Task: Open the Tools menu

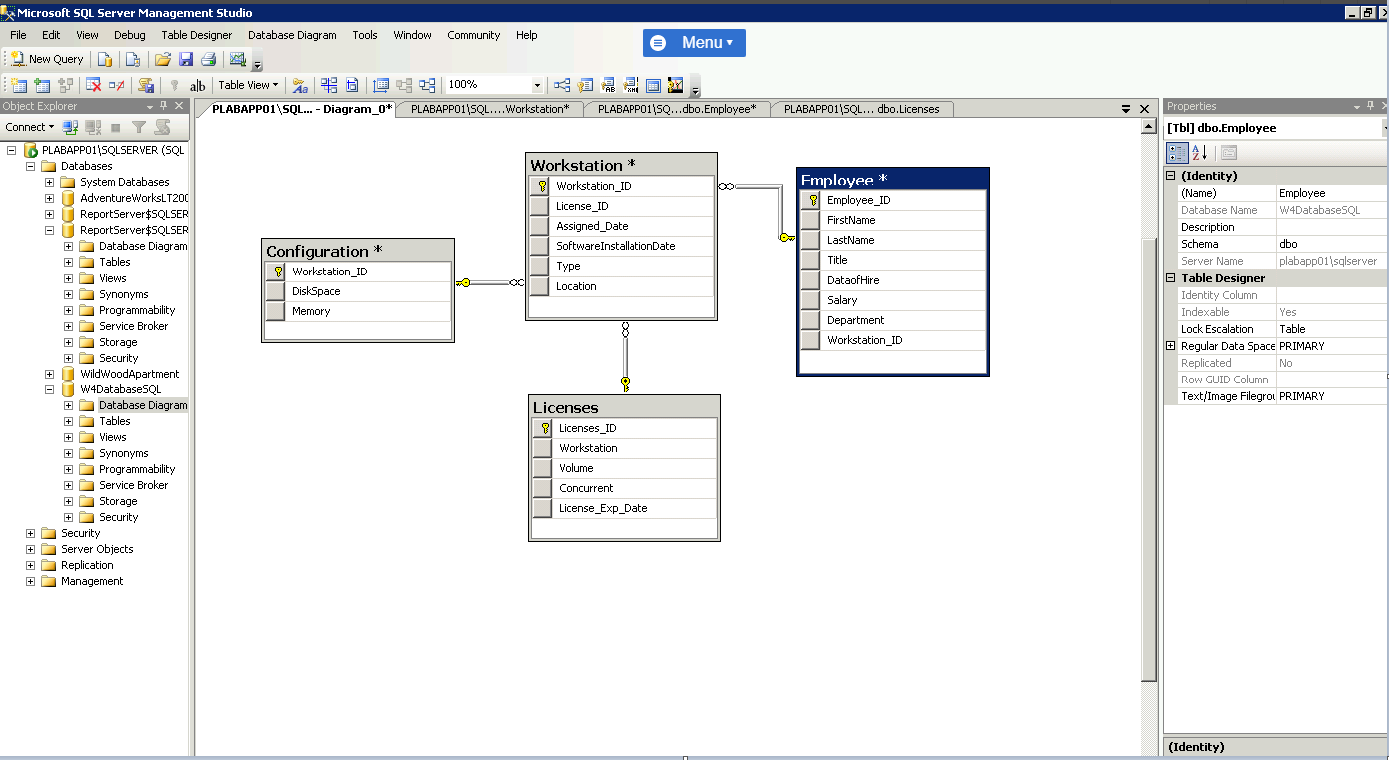Action: [x=365, y=35]
